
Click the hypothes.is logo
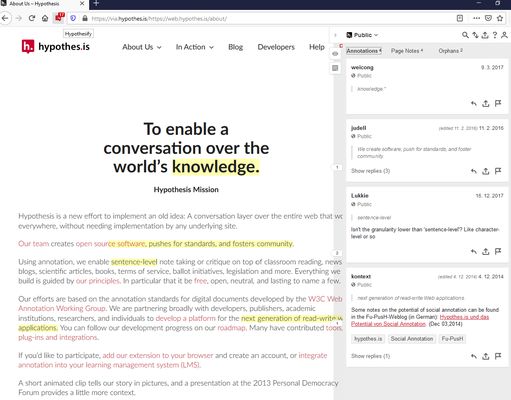click(x=56, y=46)
